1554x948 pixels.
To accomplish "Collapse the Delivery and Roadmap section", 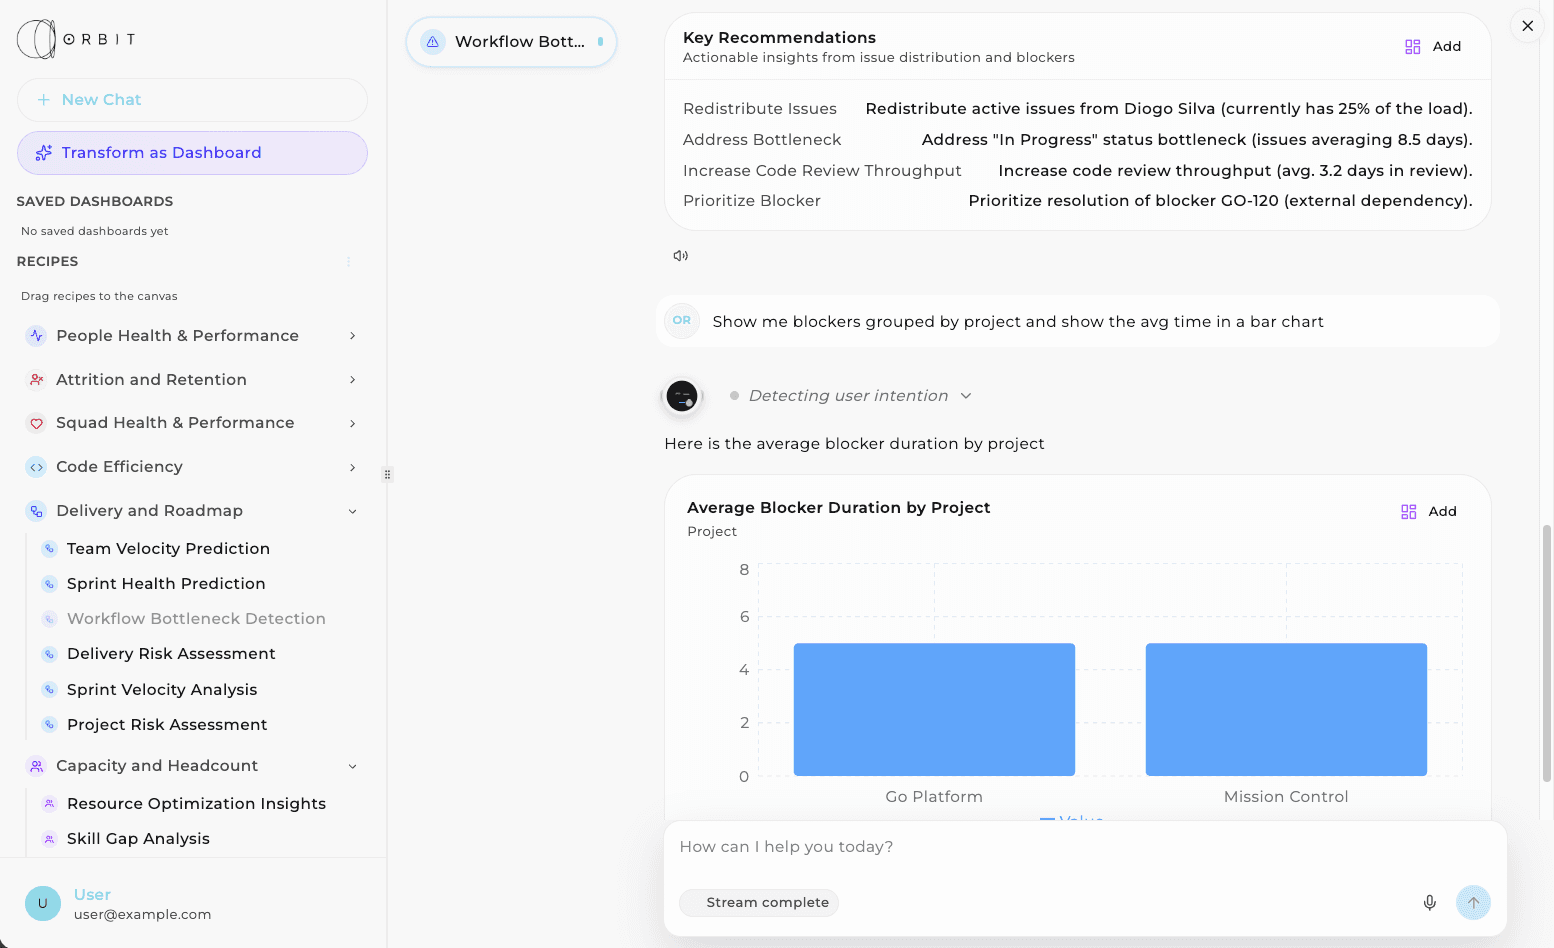I will click(352, 510).
